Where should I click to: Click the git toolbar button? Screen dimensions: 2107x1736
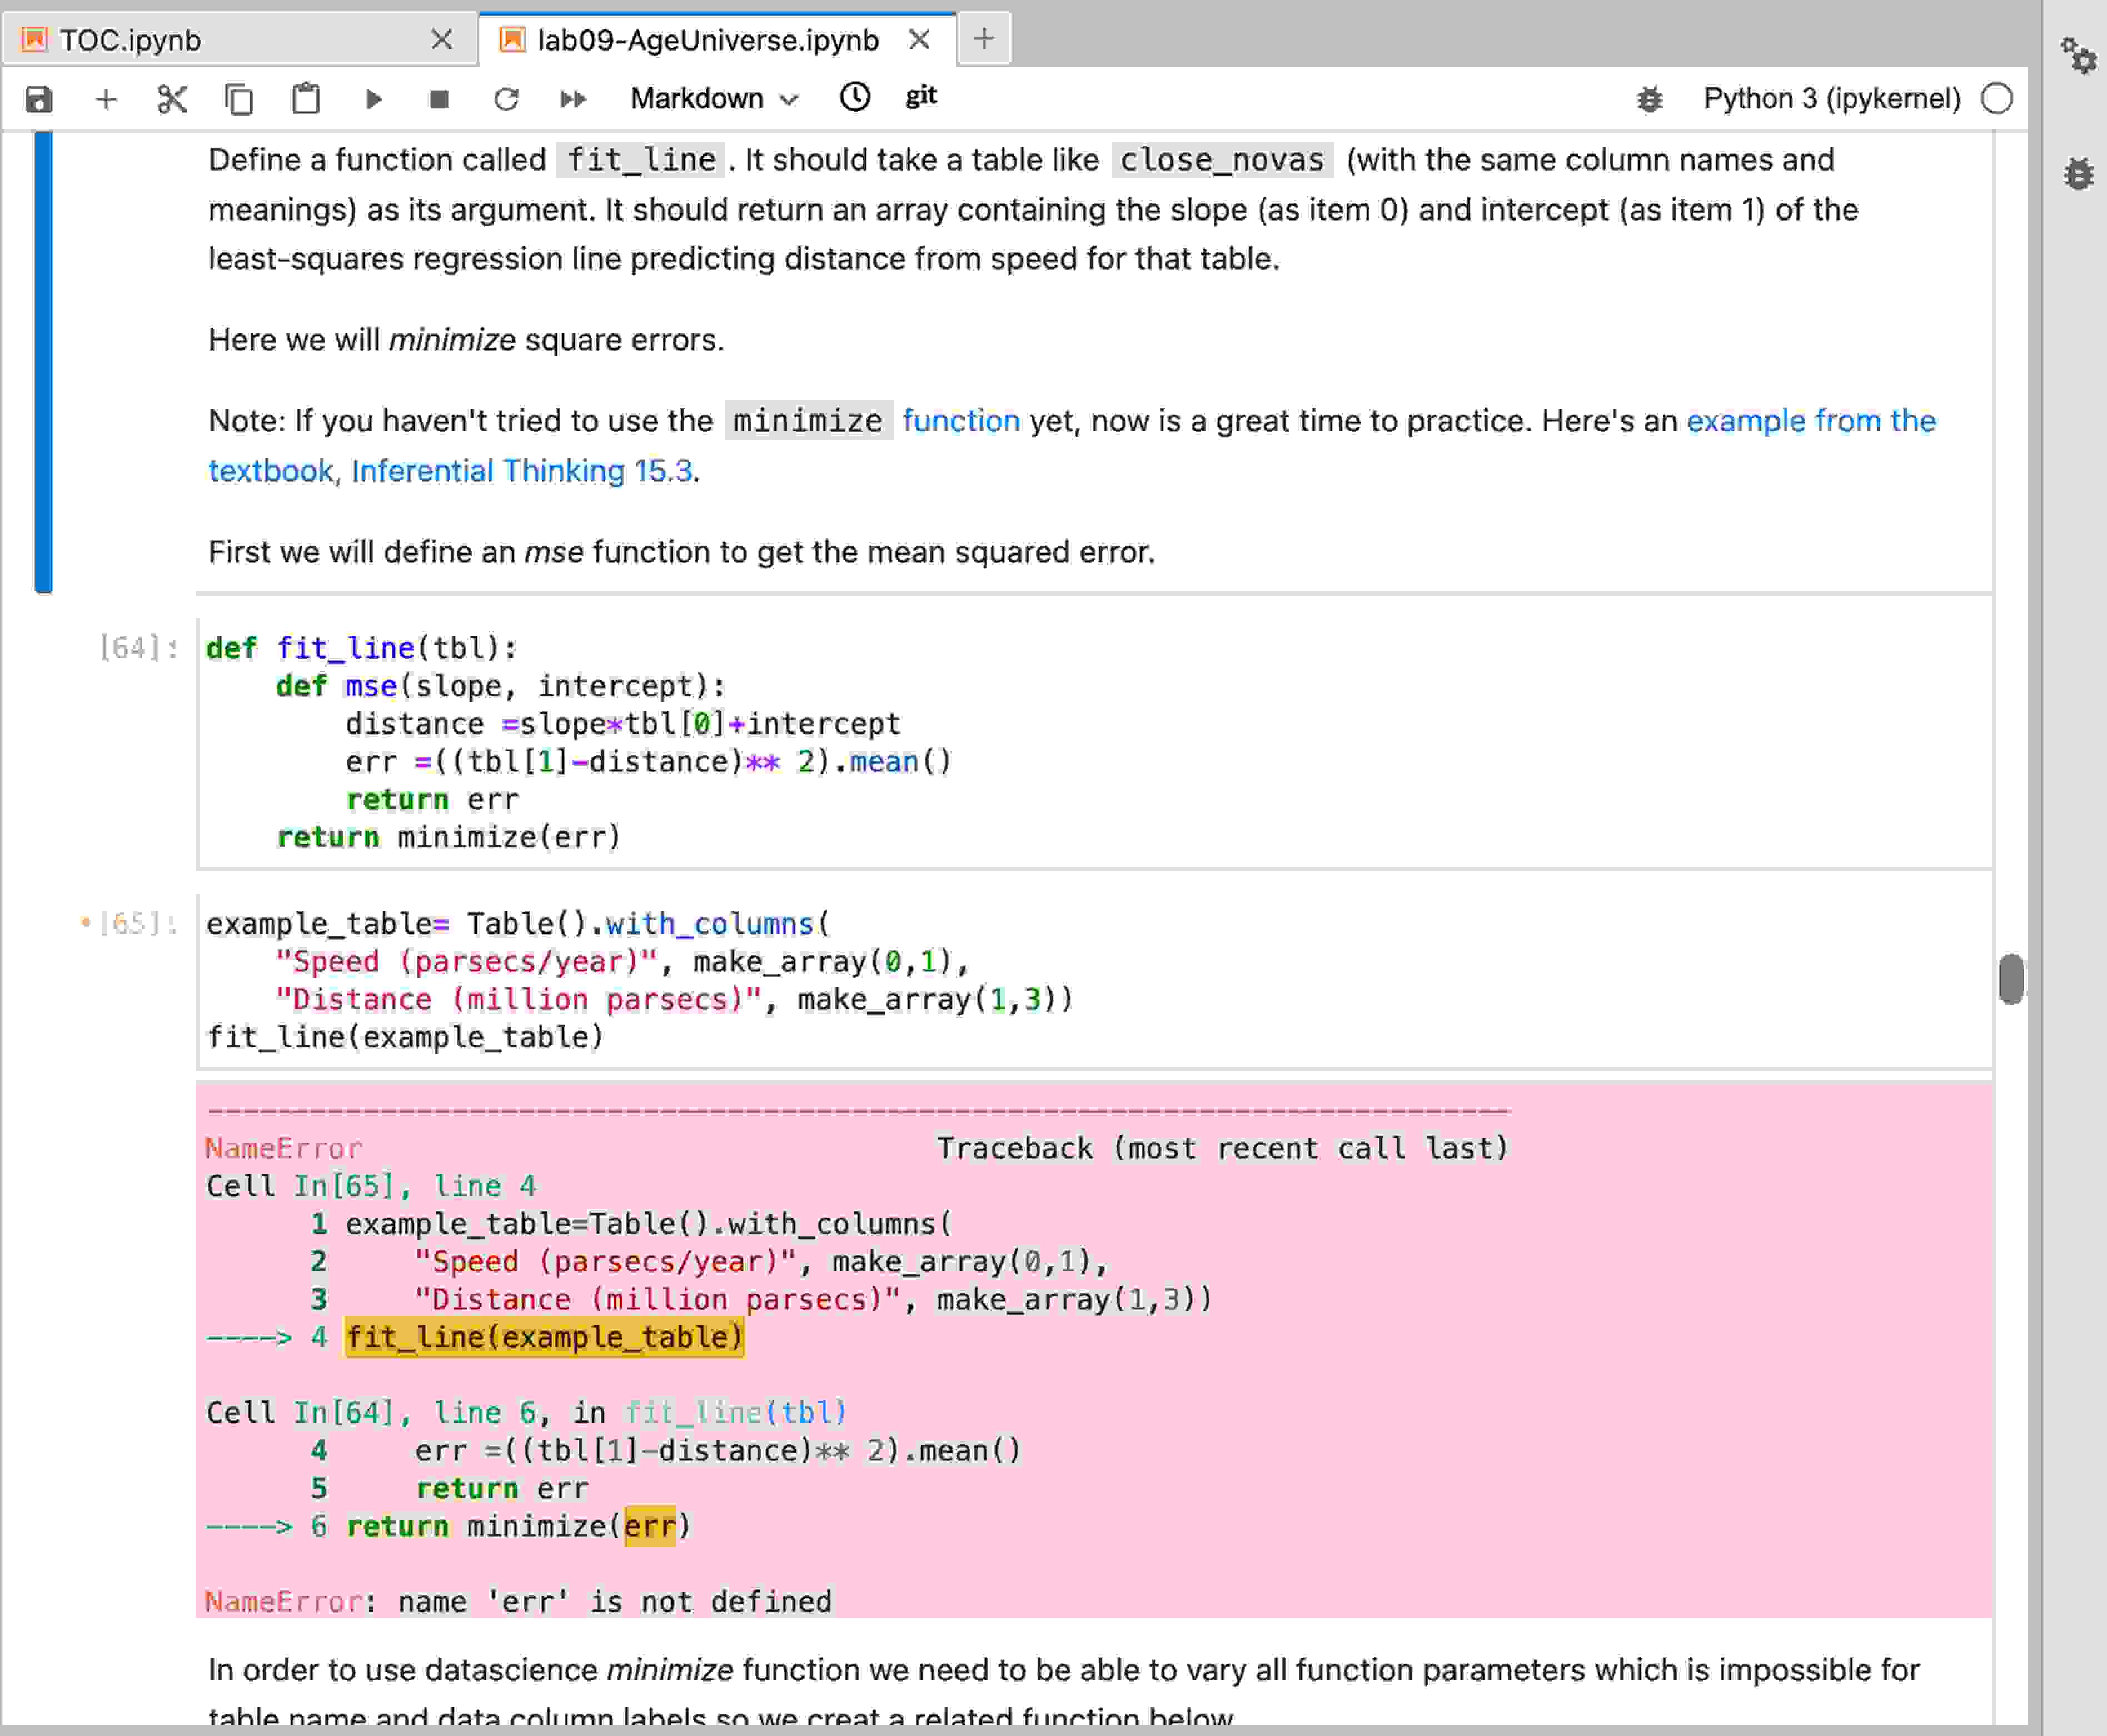click(x=921, y=96)
